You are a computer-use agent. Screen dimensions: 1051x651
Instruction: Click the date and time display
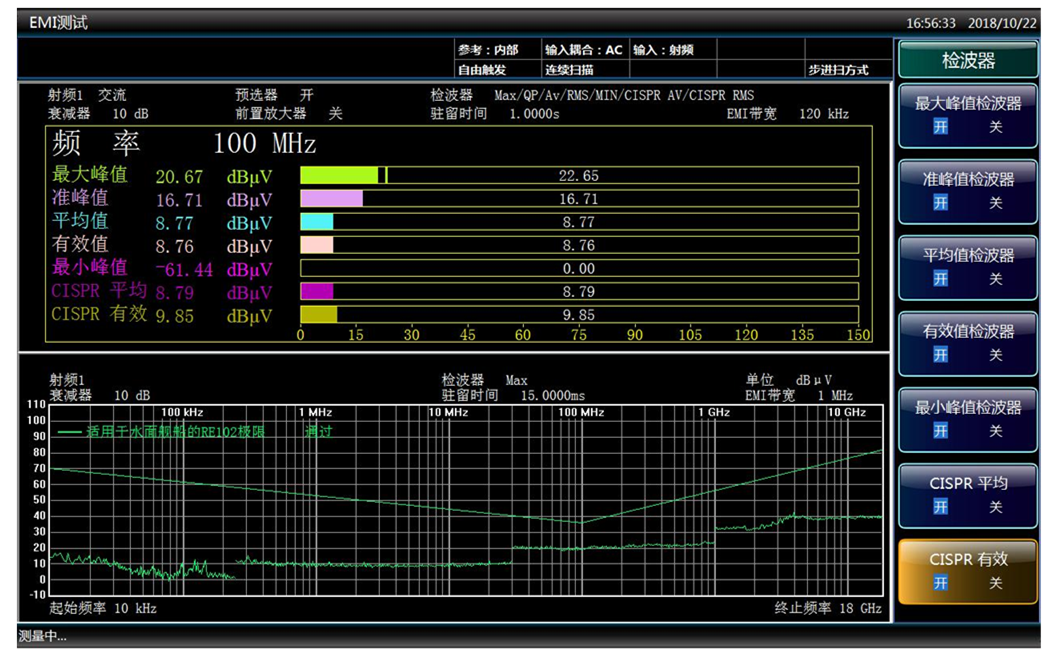(x=972, y=22)
